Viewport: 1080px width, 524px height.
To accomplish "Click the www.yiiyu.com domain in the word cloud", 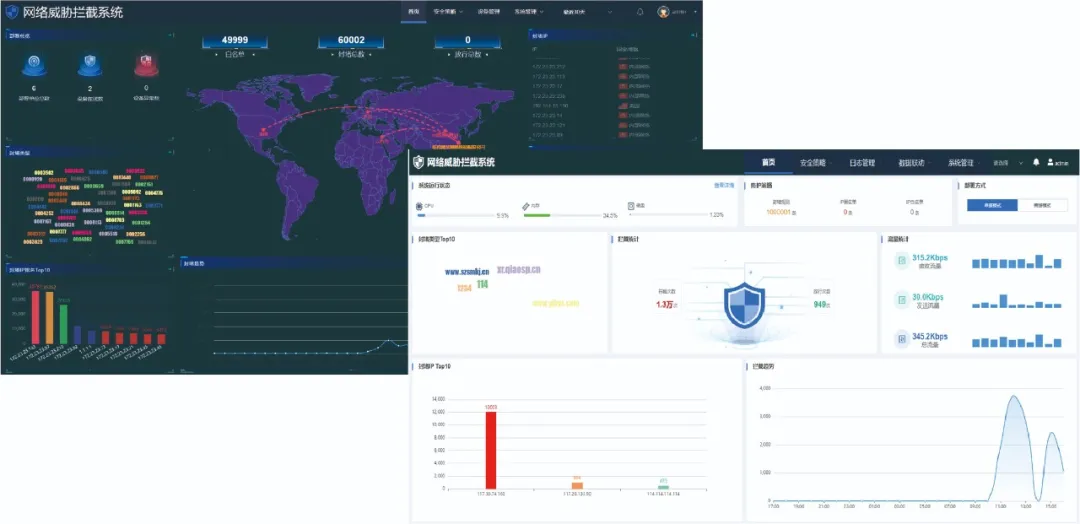I will [x=557, y=302].
